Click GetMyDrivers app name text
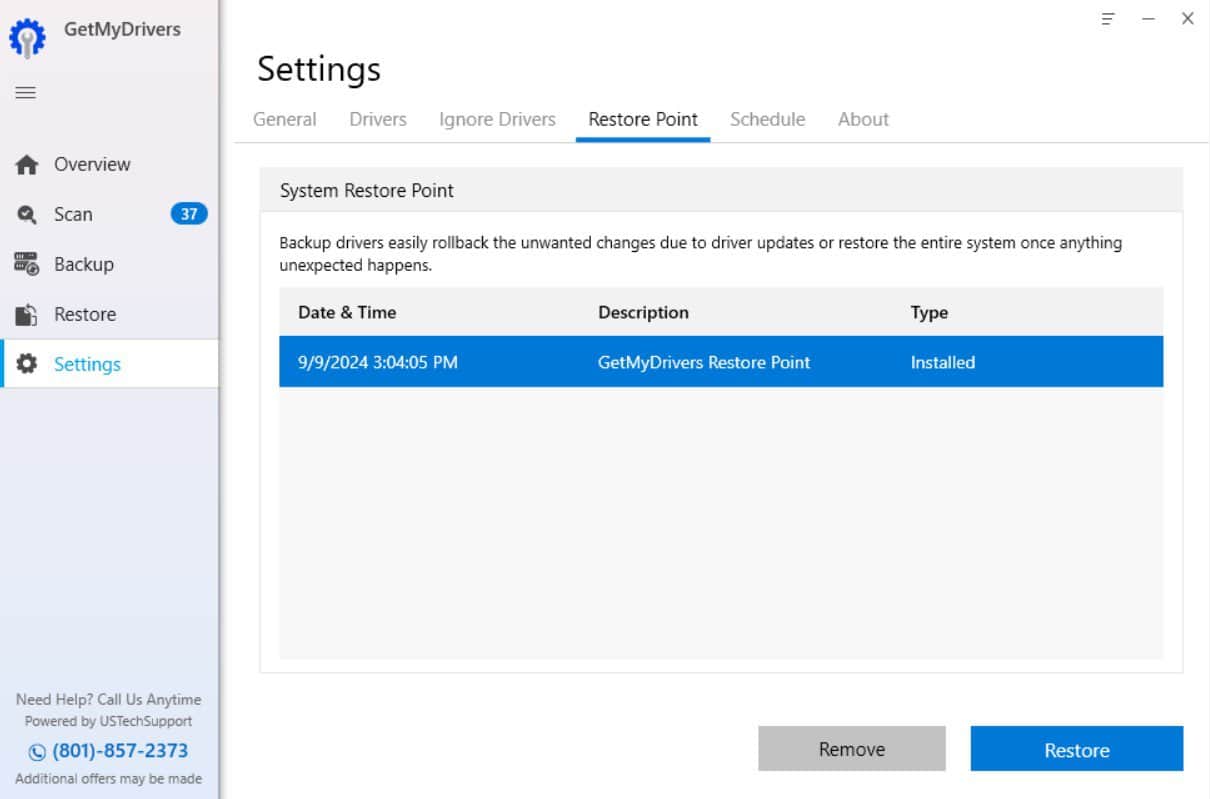This screenshot has width=1210, height=799. click(x=122, y=29)
